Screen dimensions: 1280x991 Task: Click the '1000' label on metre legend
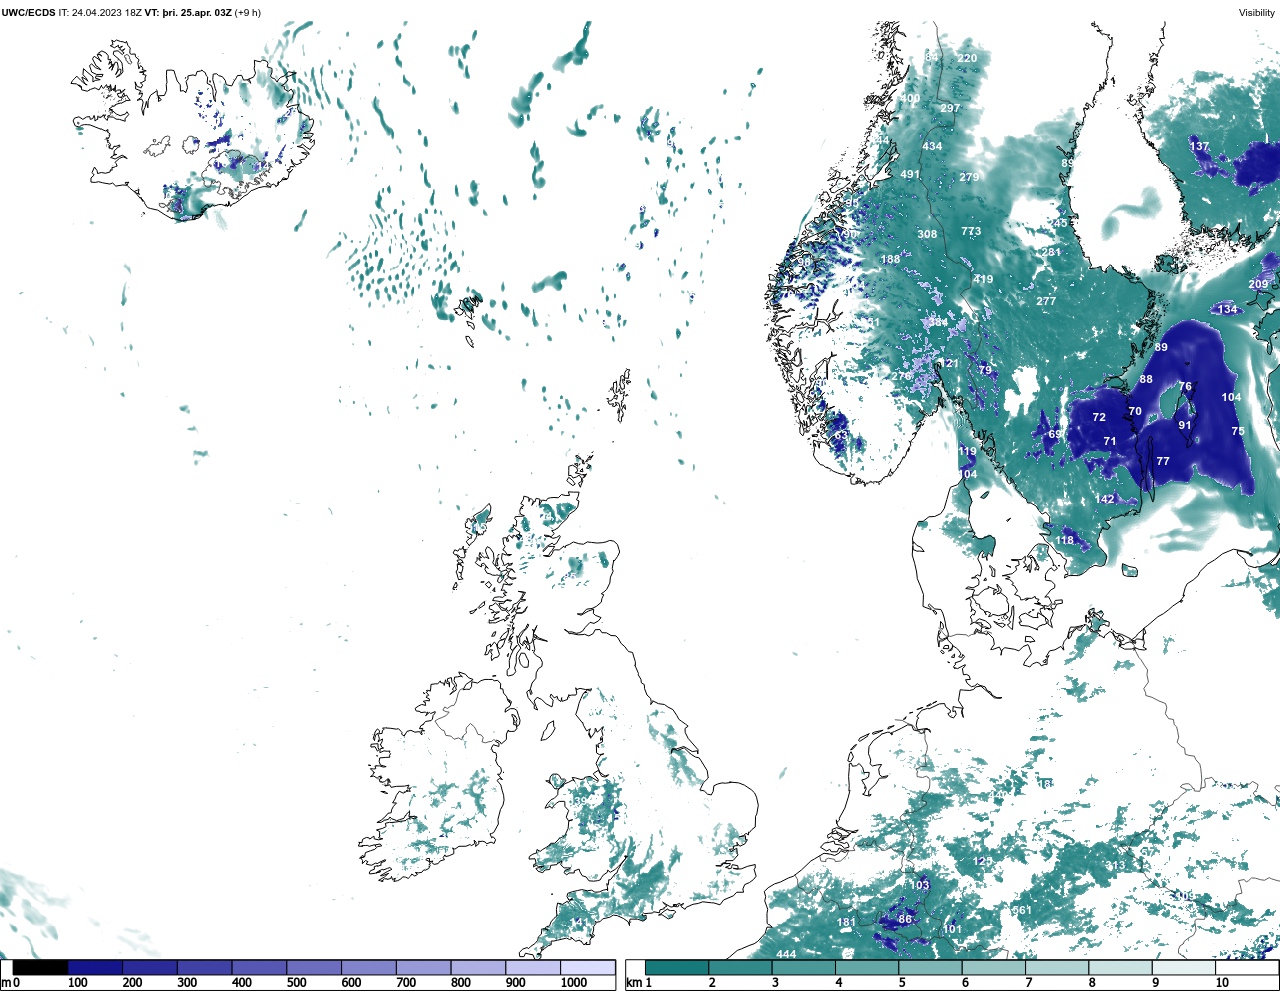pos(573,983)
